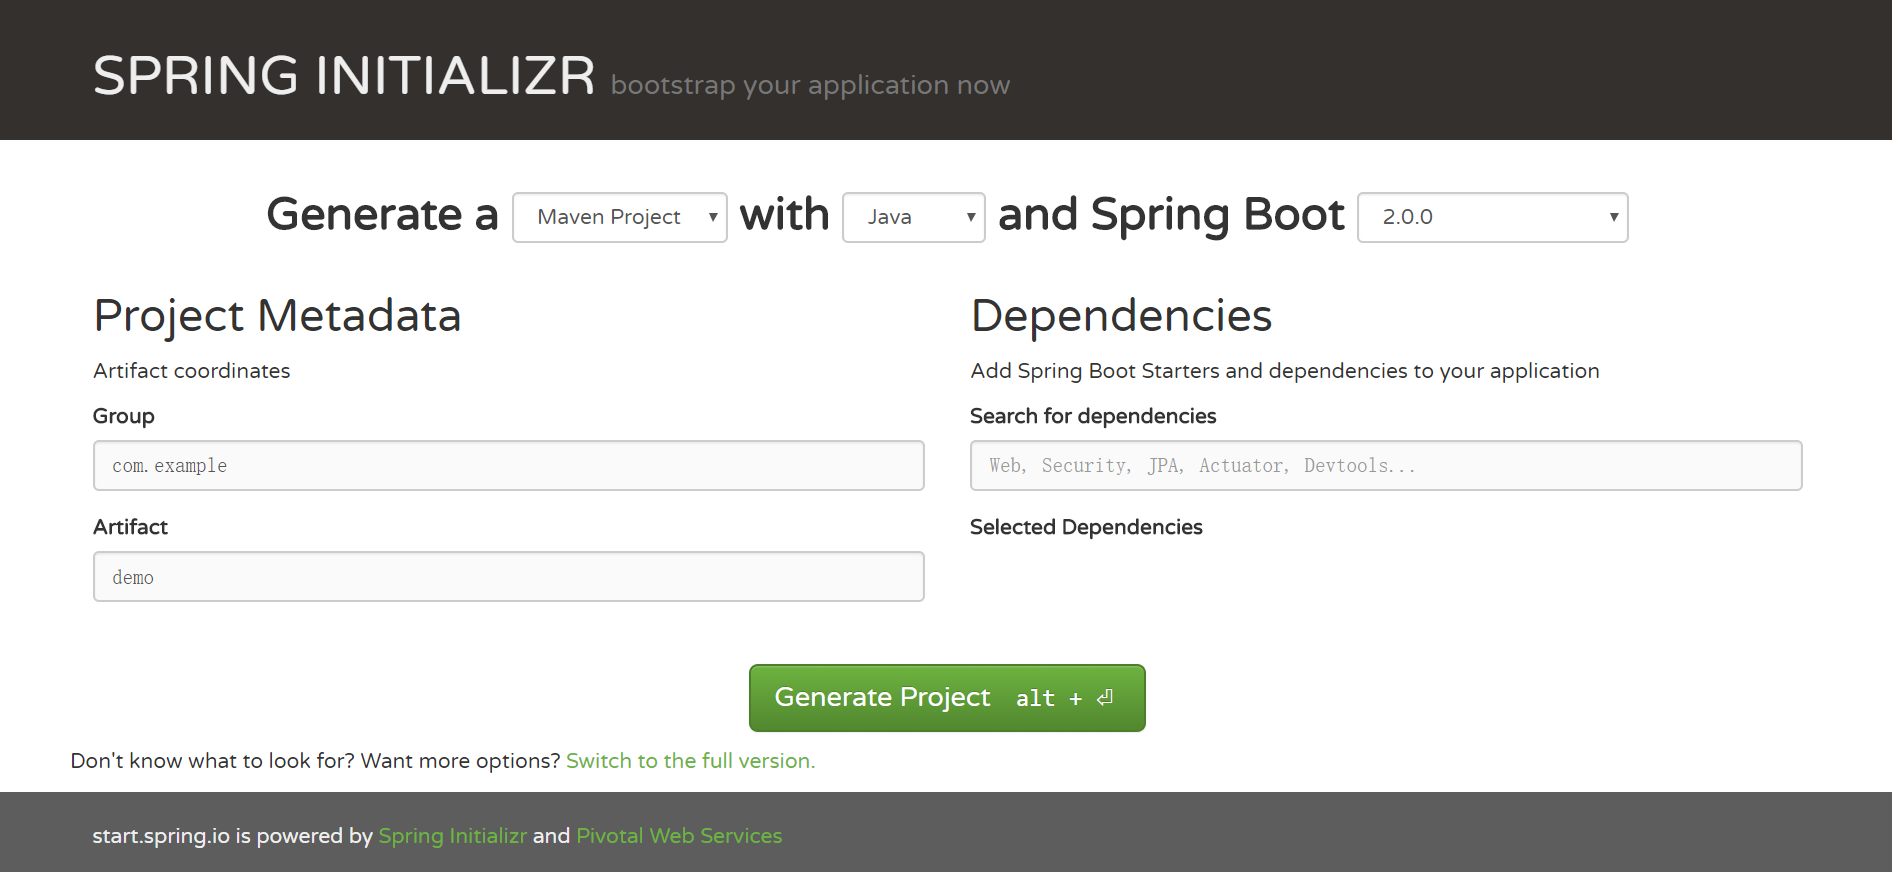Click the Selected Dependencies label
This screenshot has width=1892, height=872.
pos(1086,527)
